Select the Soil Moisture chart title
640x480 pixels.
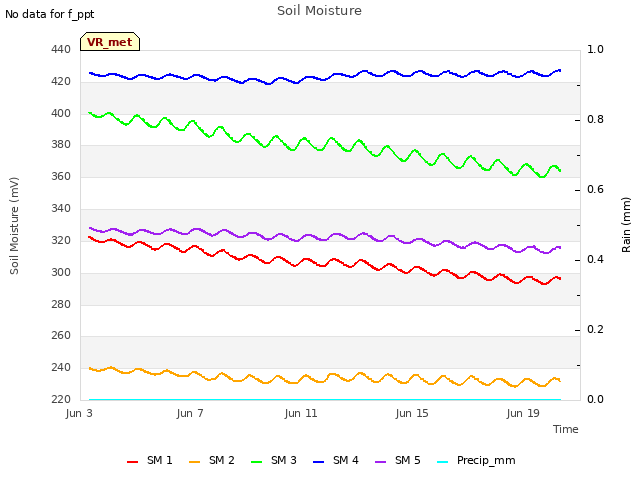(319, 11)
